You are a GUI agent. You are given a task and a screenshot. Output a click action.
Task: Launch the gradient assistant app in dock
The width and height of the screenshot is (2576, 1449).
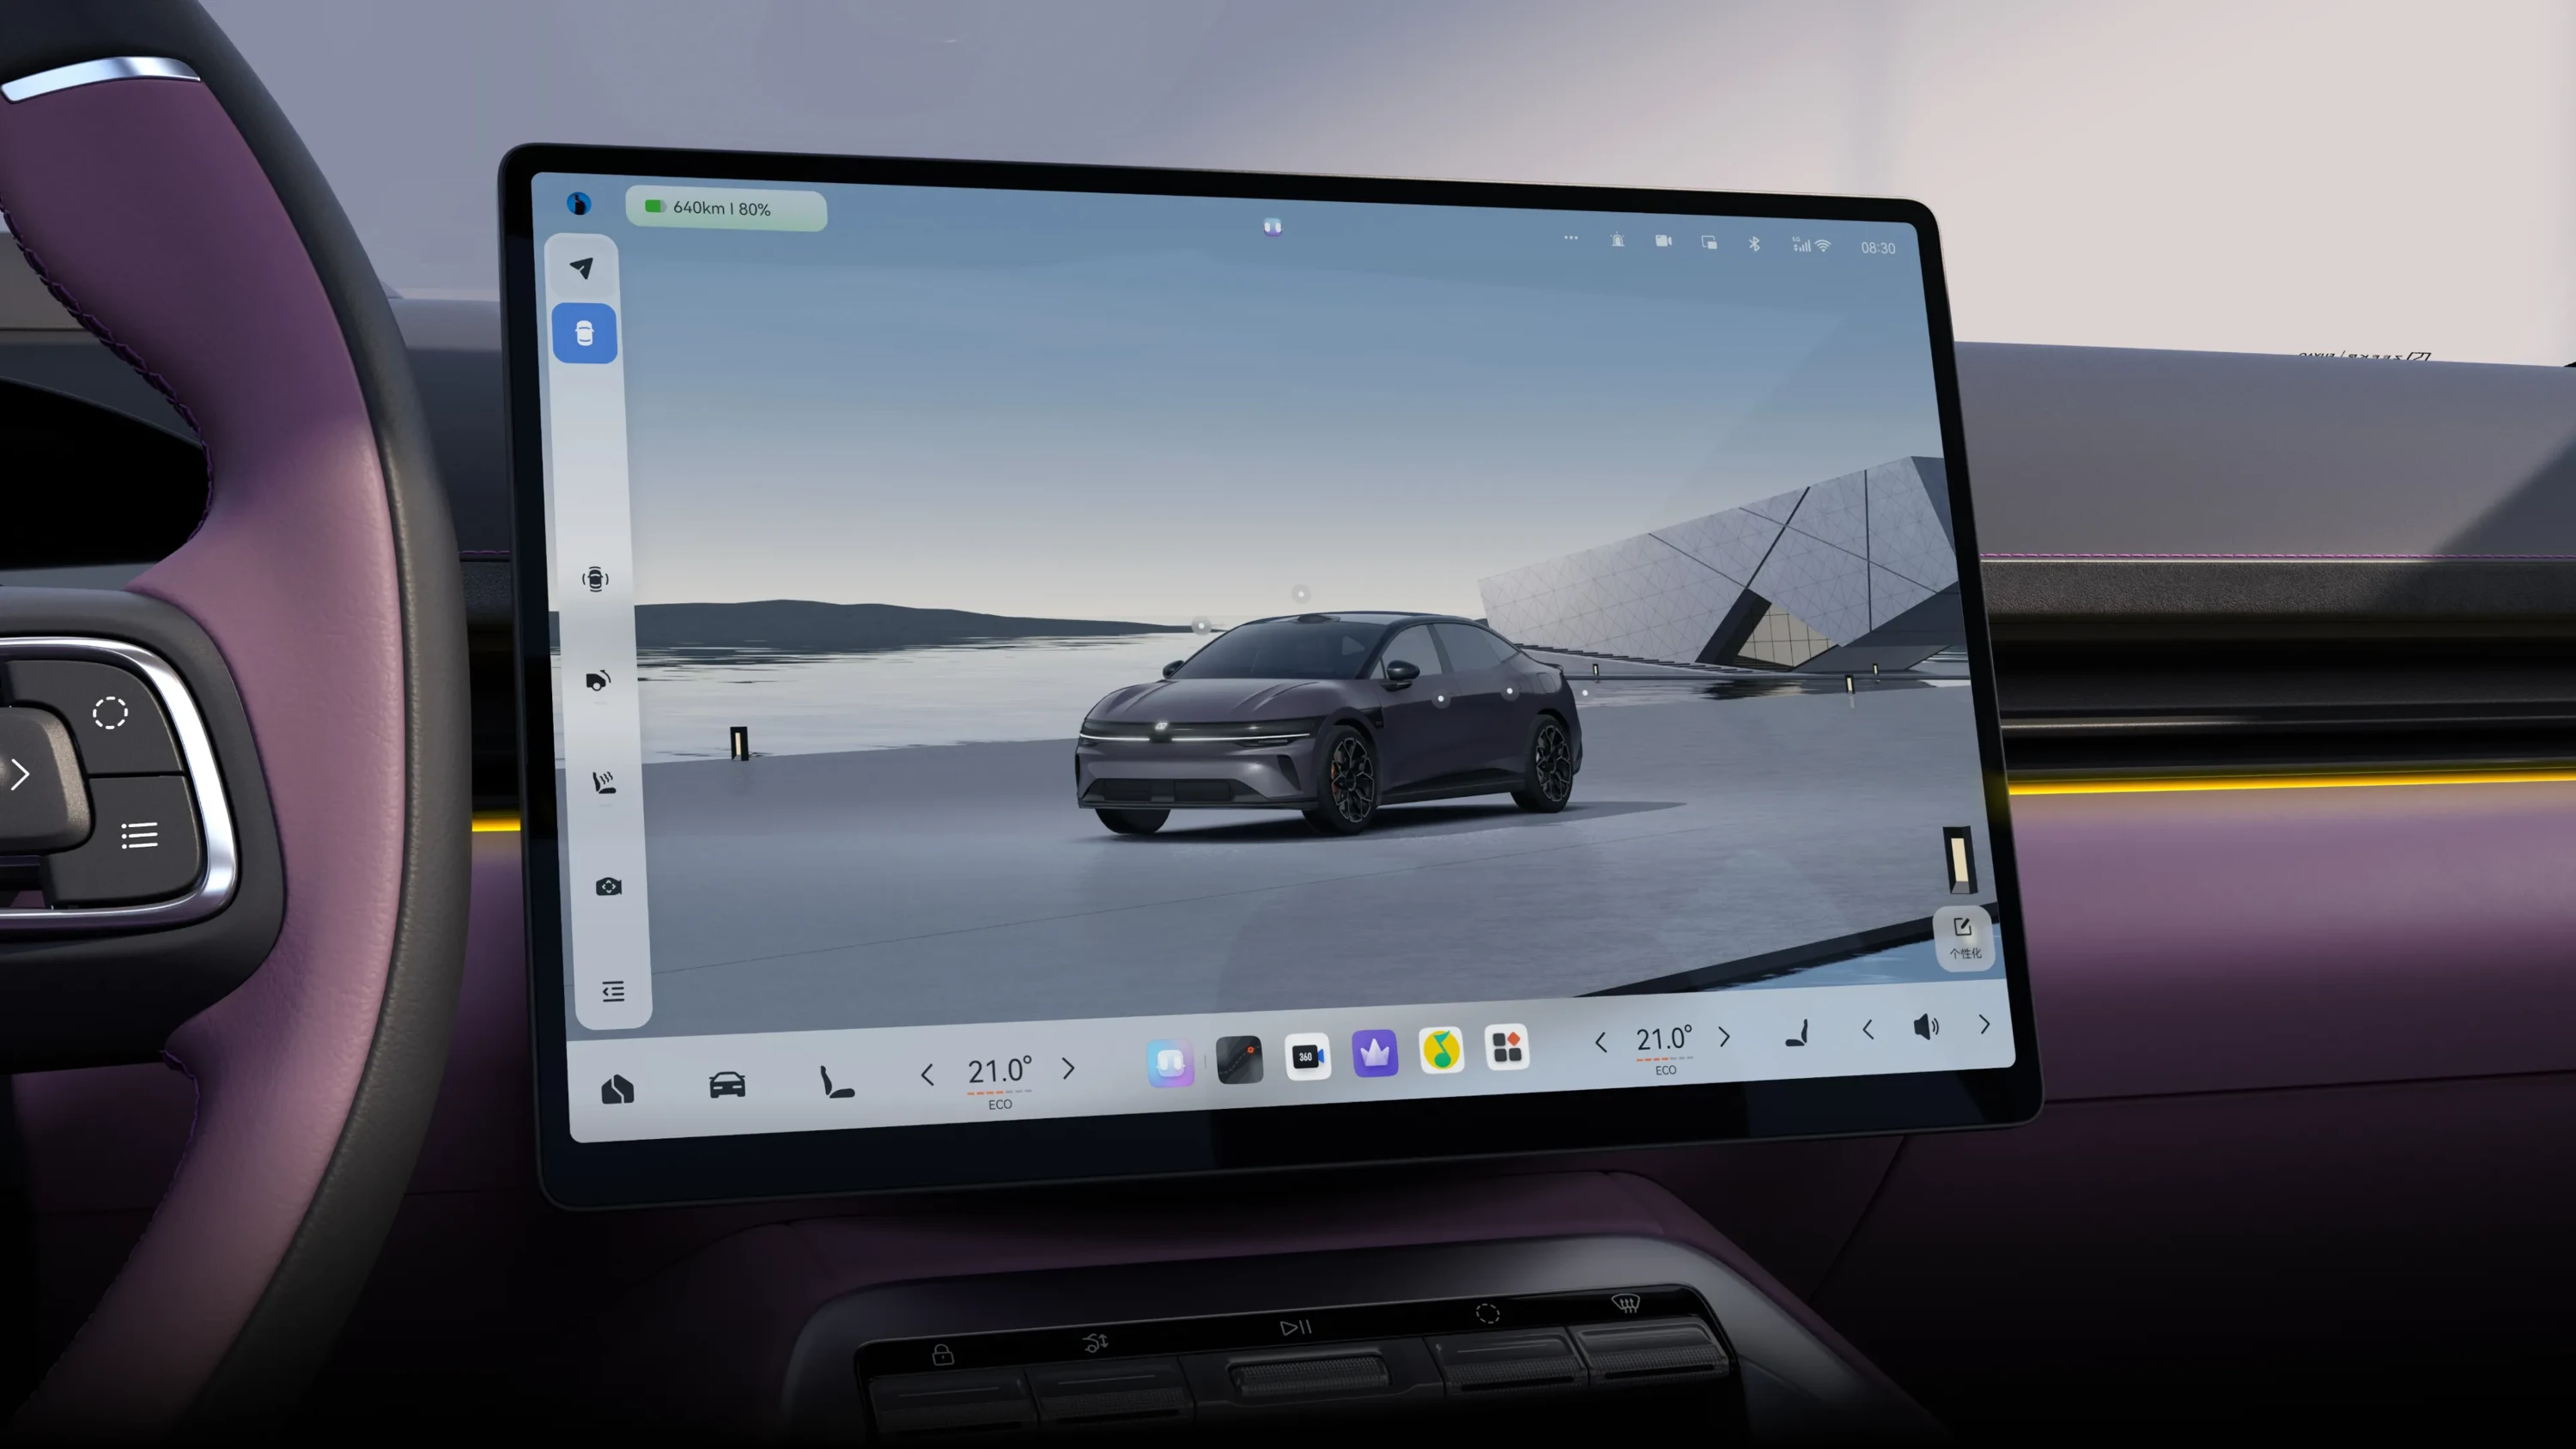coord(1170,1062)
